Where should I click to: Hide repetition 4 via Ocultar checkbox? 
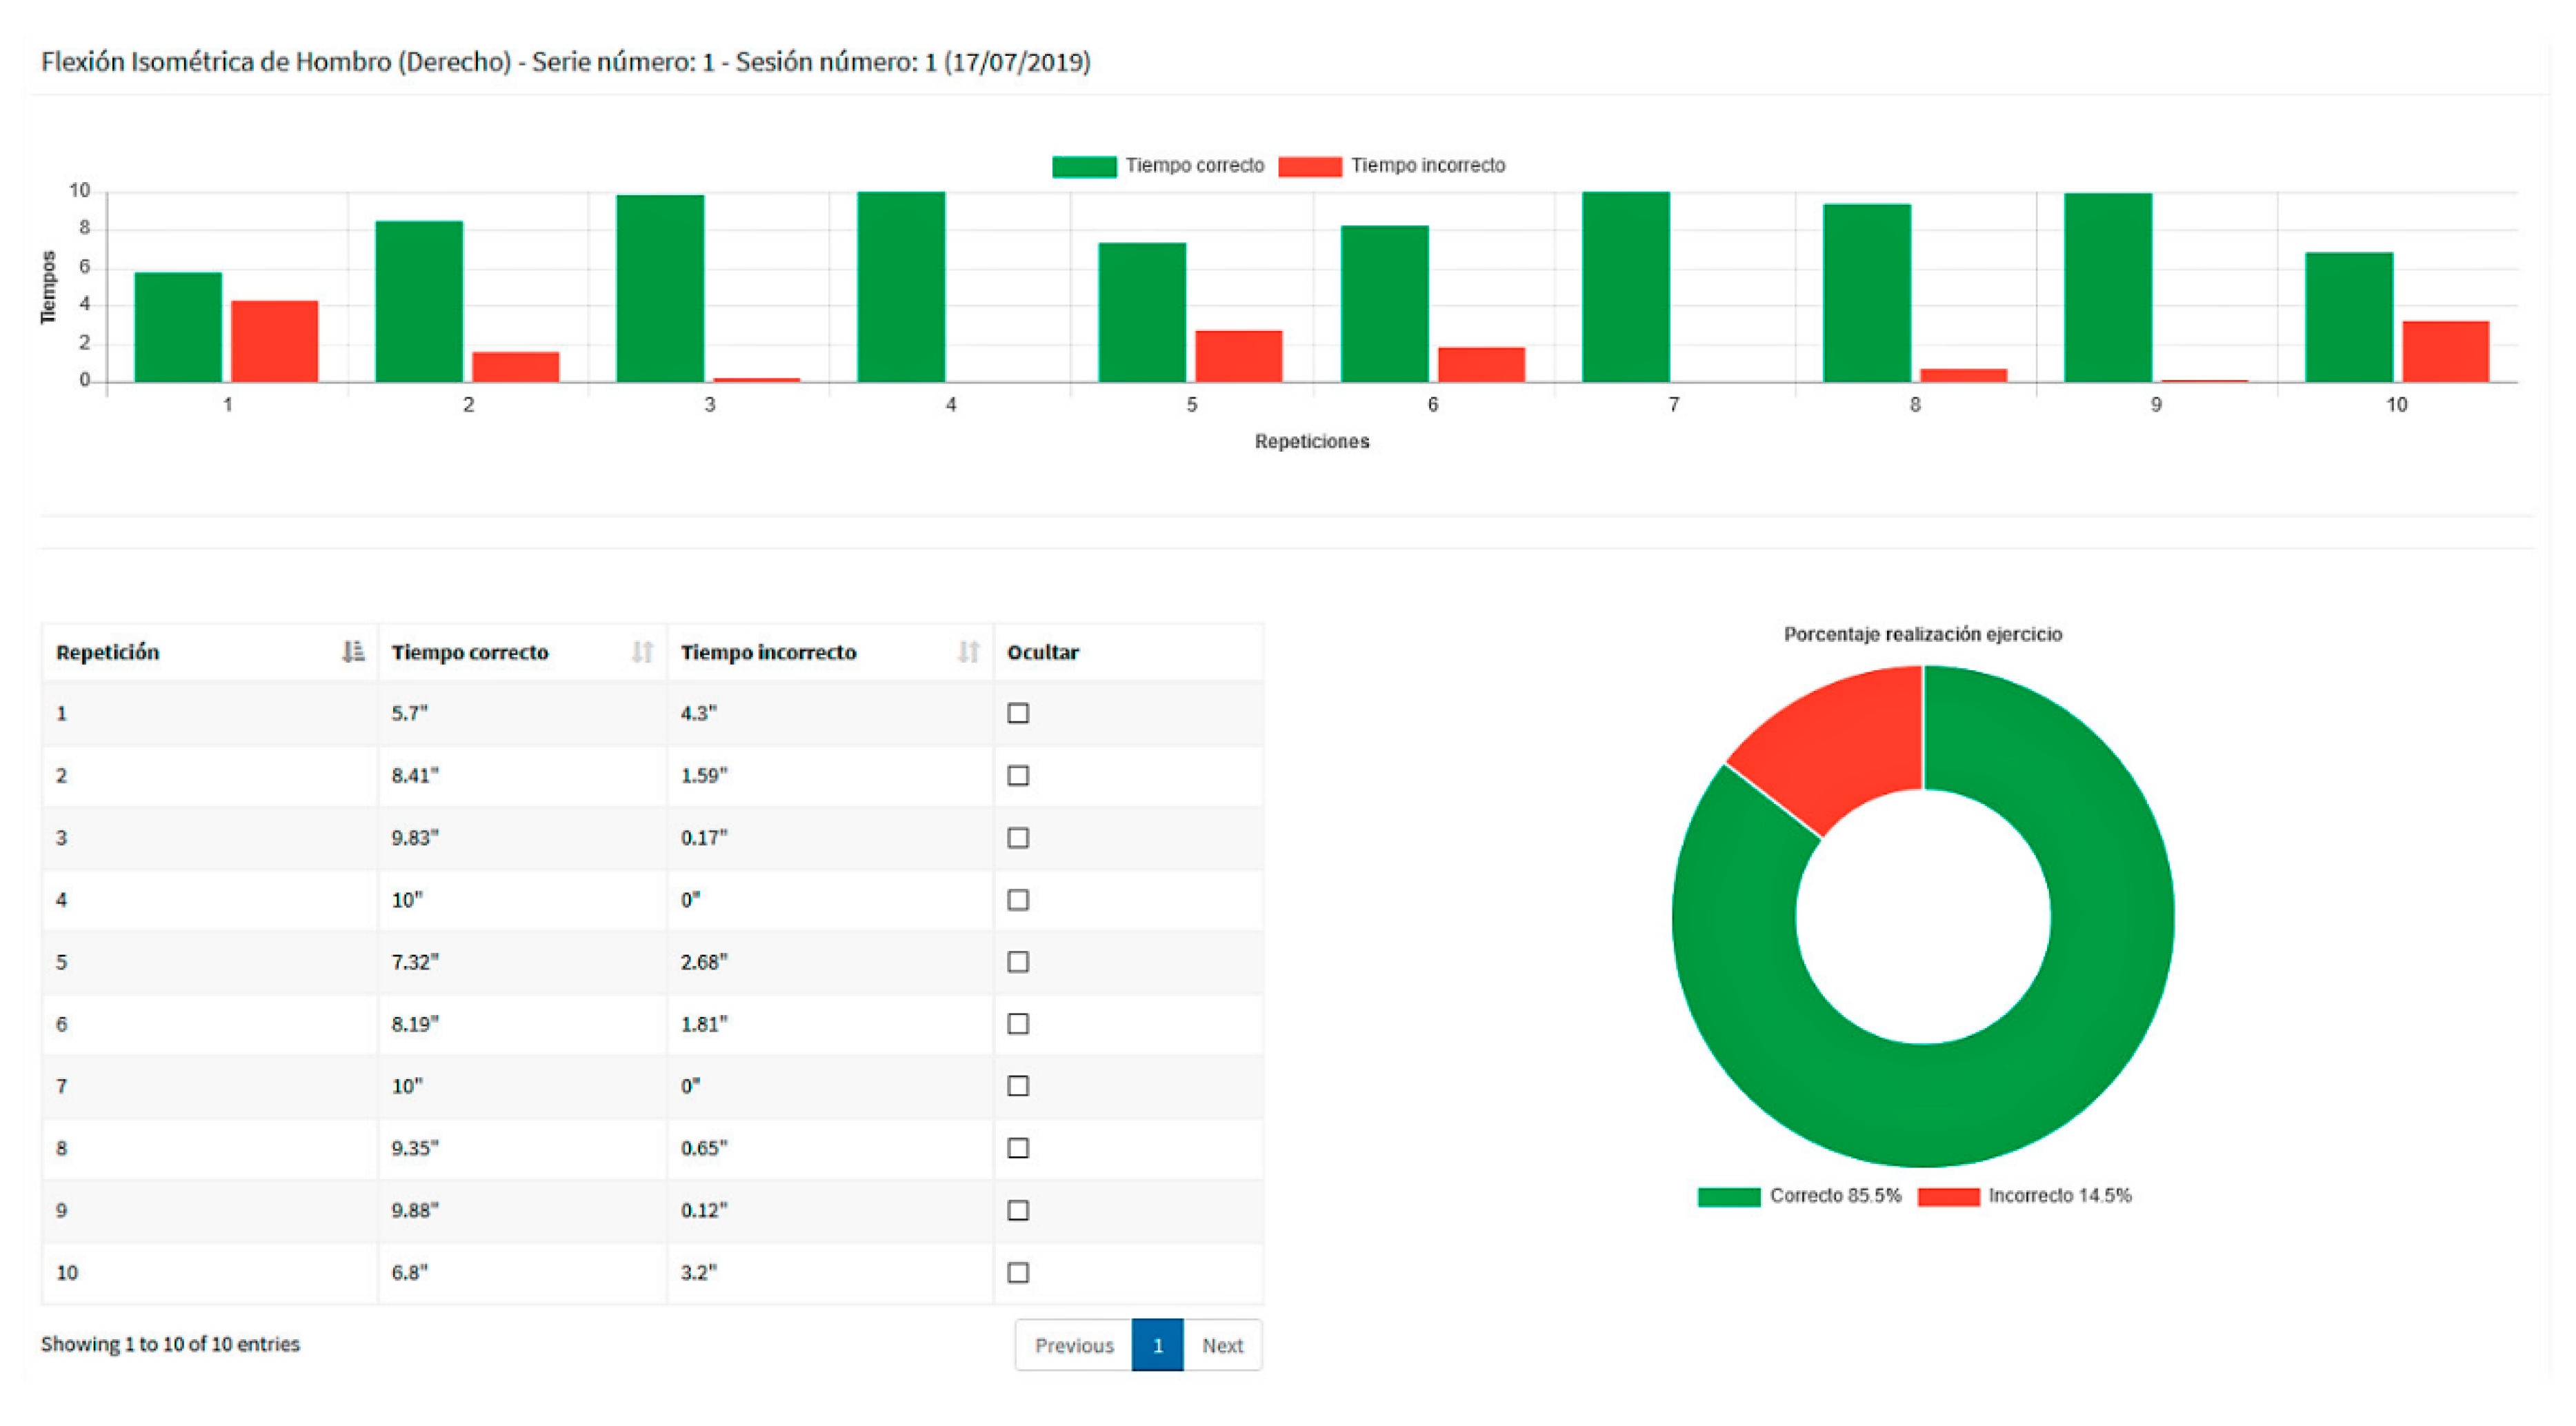pyautogui.click(x=1018, y=900)
